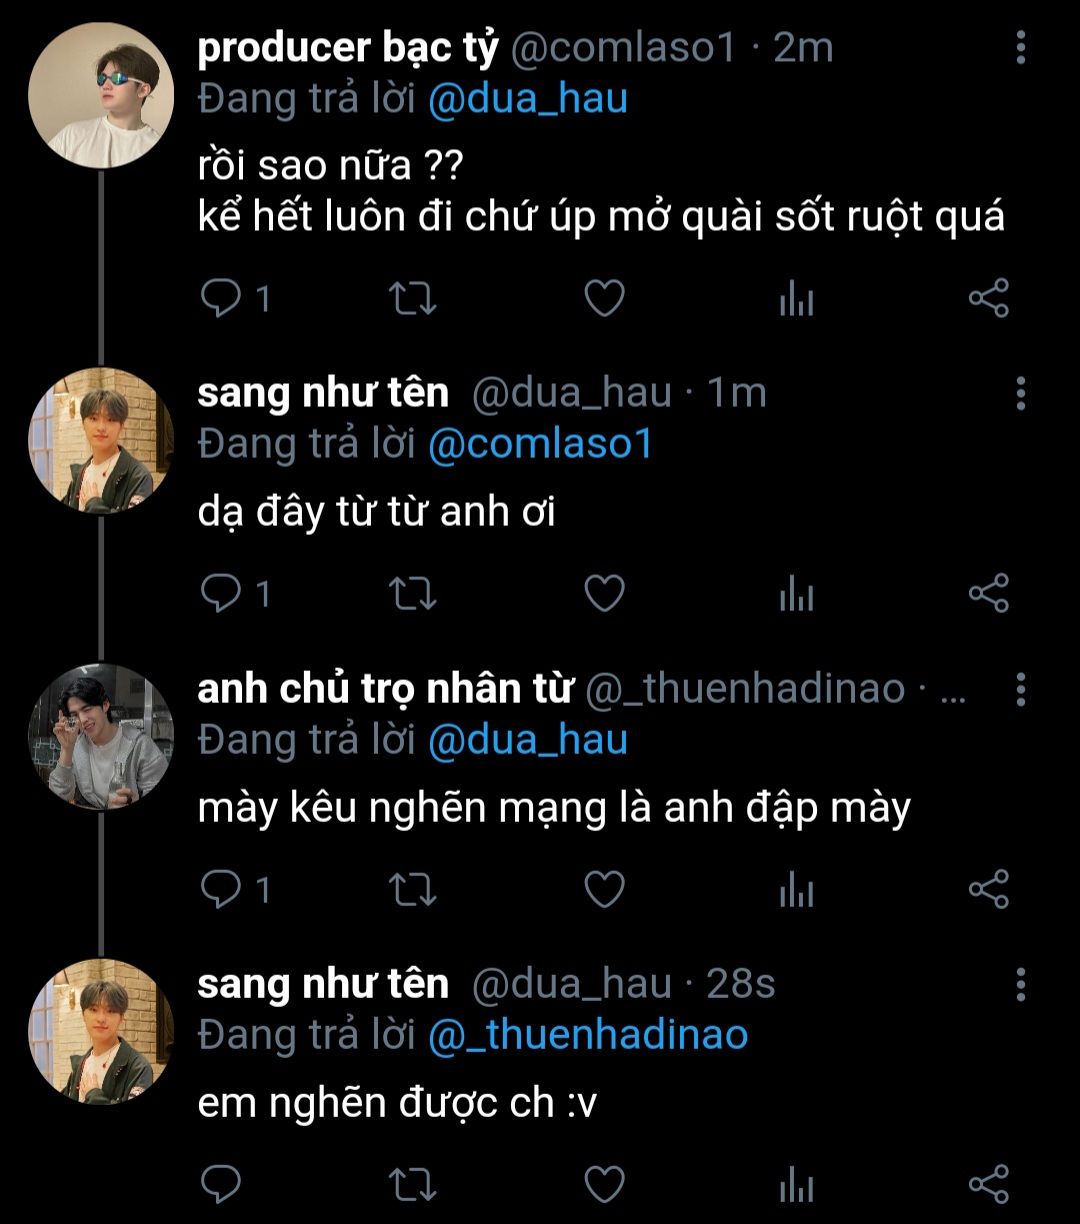The height and width of the screenshot is (1224, 1080).
Task: Reply to the 'em nghẽn được ch' tweet
Action: tap(220, 1184)
